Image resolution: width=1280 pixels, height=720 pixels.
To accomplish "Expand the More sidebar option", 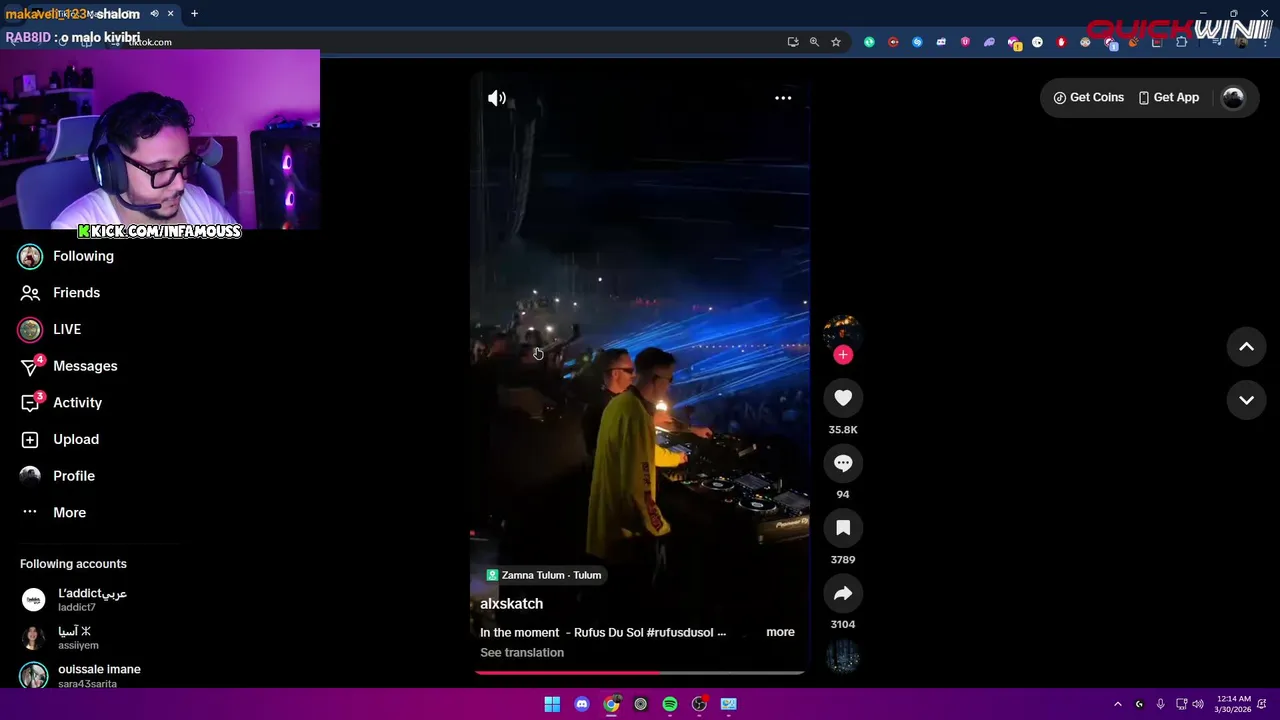I will pos(54,512).
